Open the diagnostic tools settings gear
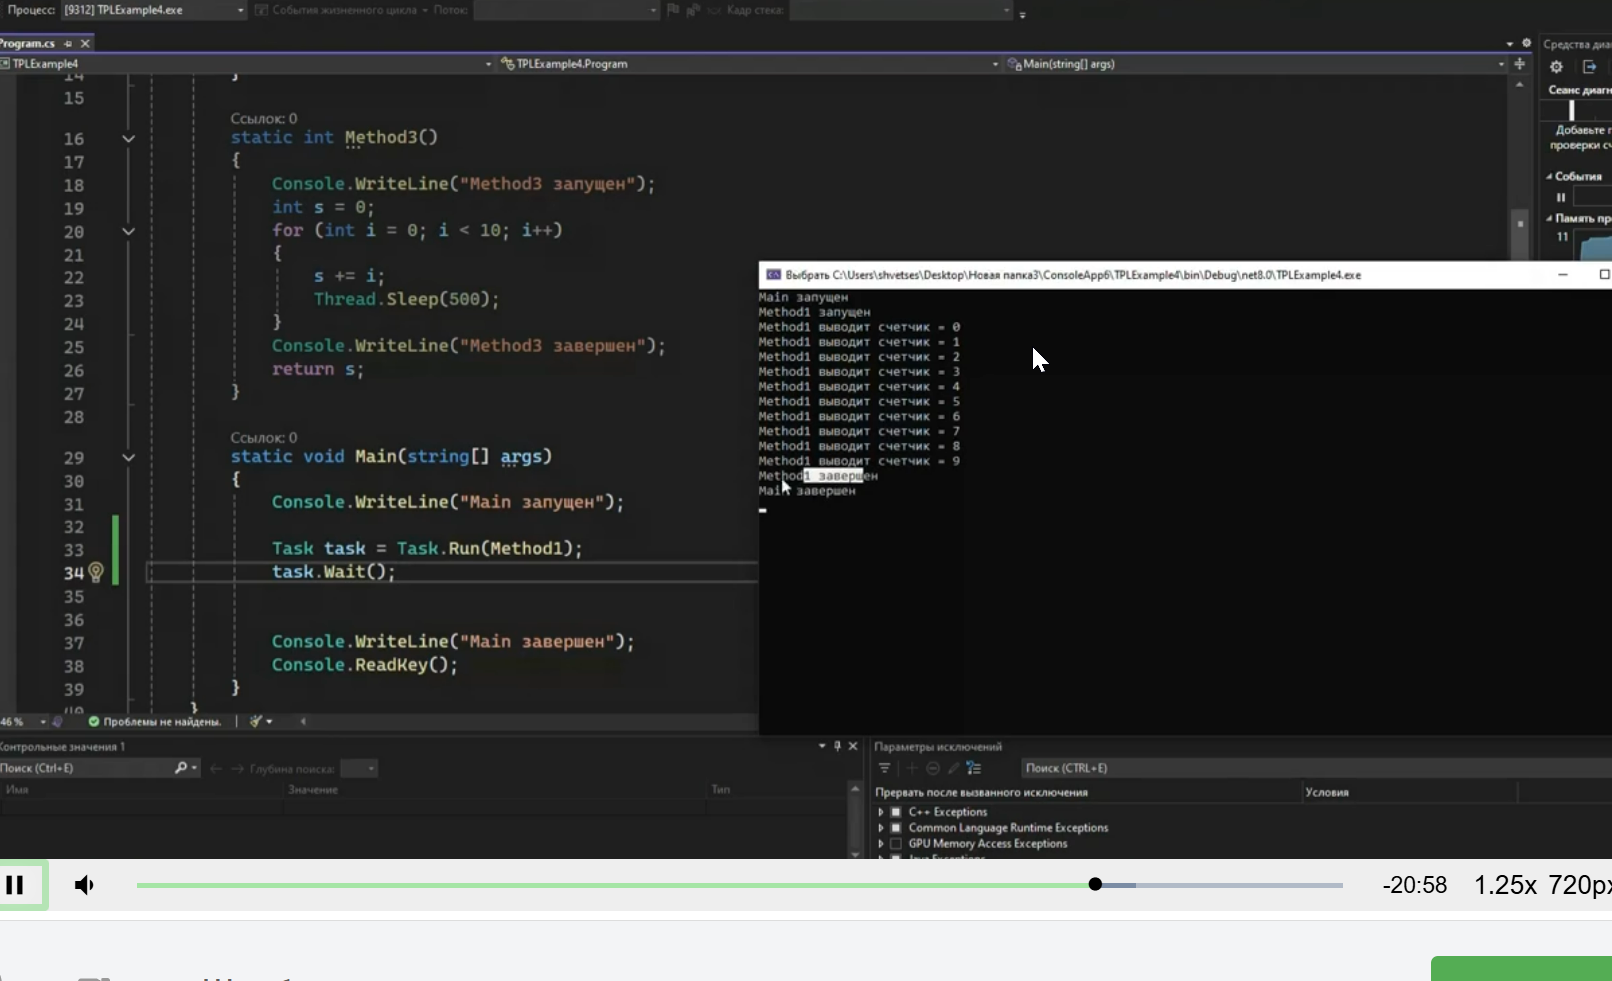The image size is (1612, 981). [x=1556, y=67]
